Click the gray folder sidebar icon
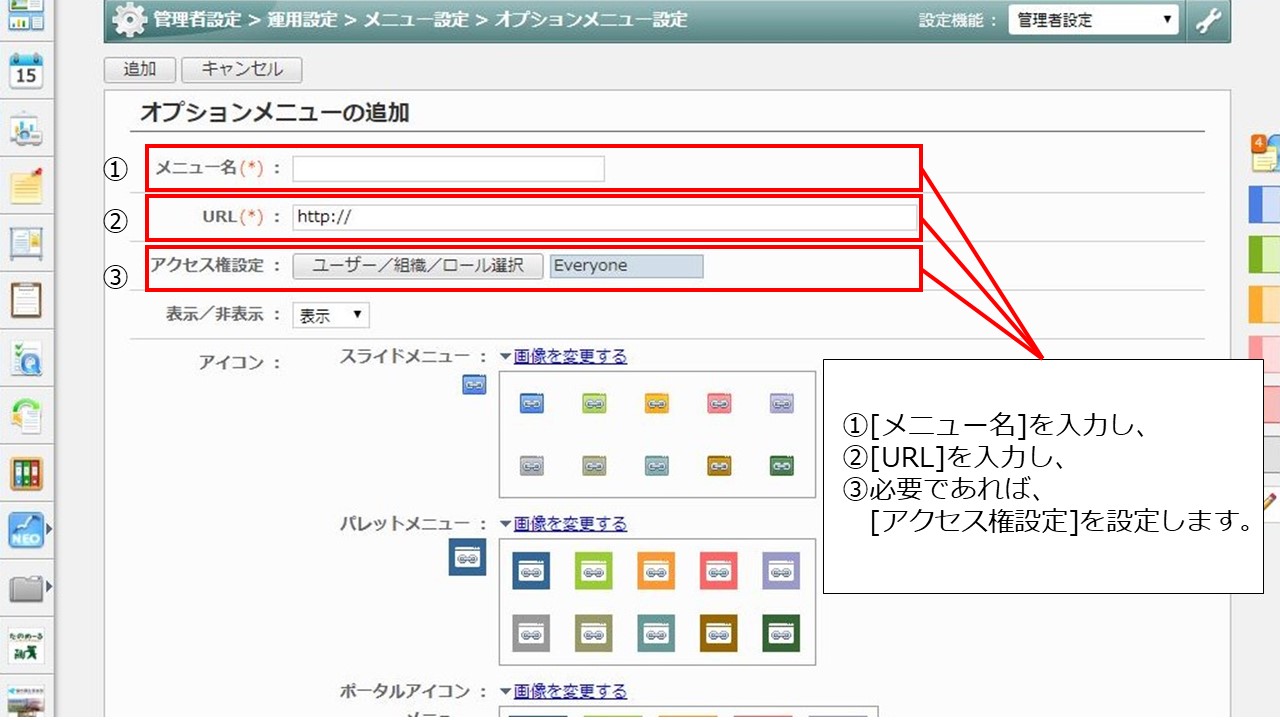 point(27,587)
